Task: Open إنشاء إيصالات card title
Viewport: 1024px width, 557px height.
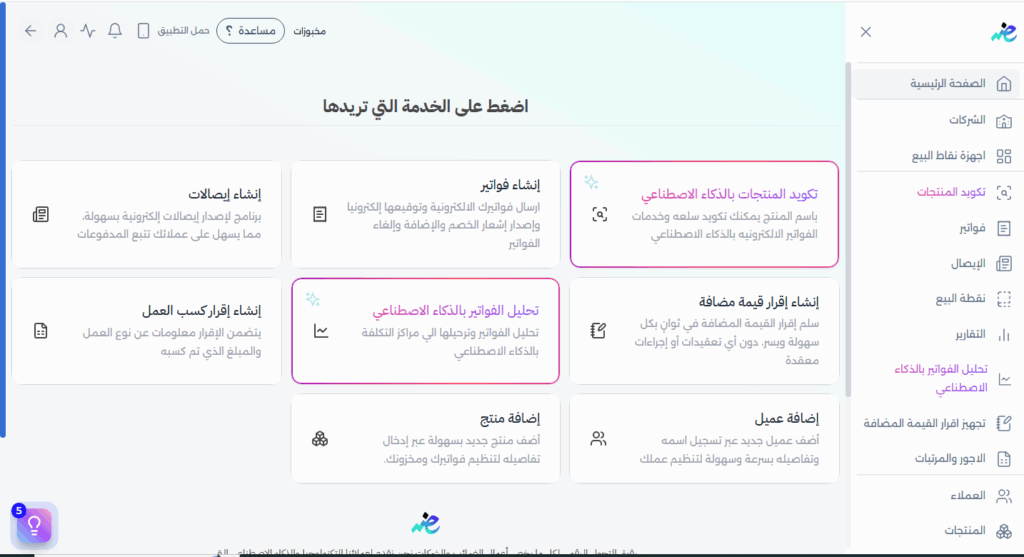Action: (225, 194)
